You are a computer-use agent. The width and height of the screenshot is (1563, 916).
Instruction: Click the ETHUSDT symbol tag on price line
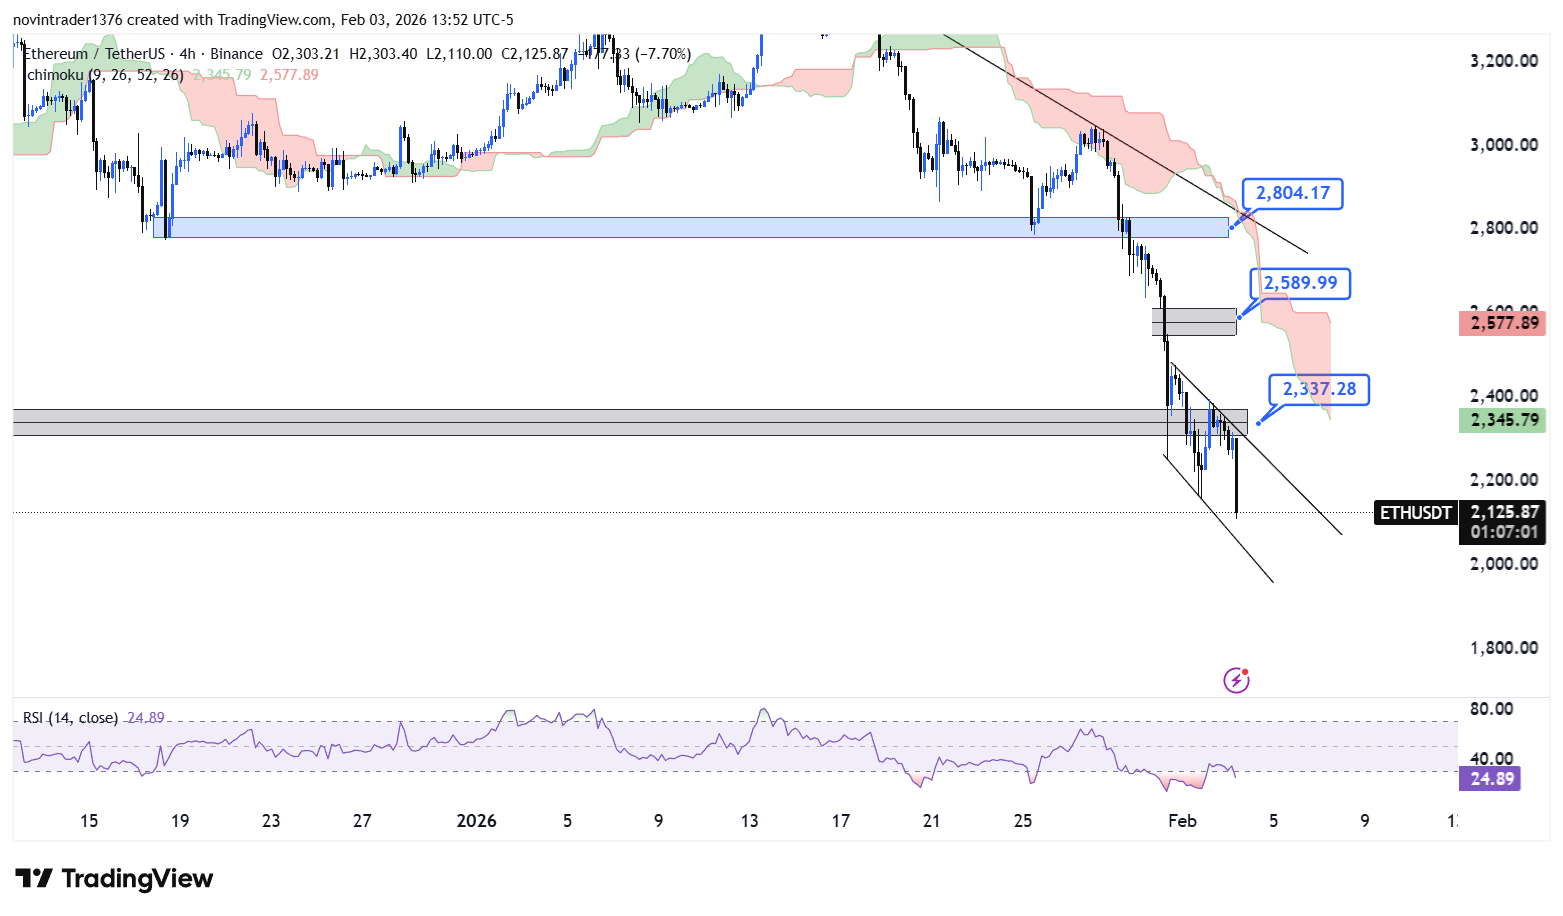coord(1415,513)
